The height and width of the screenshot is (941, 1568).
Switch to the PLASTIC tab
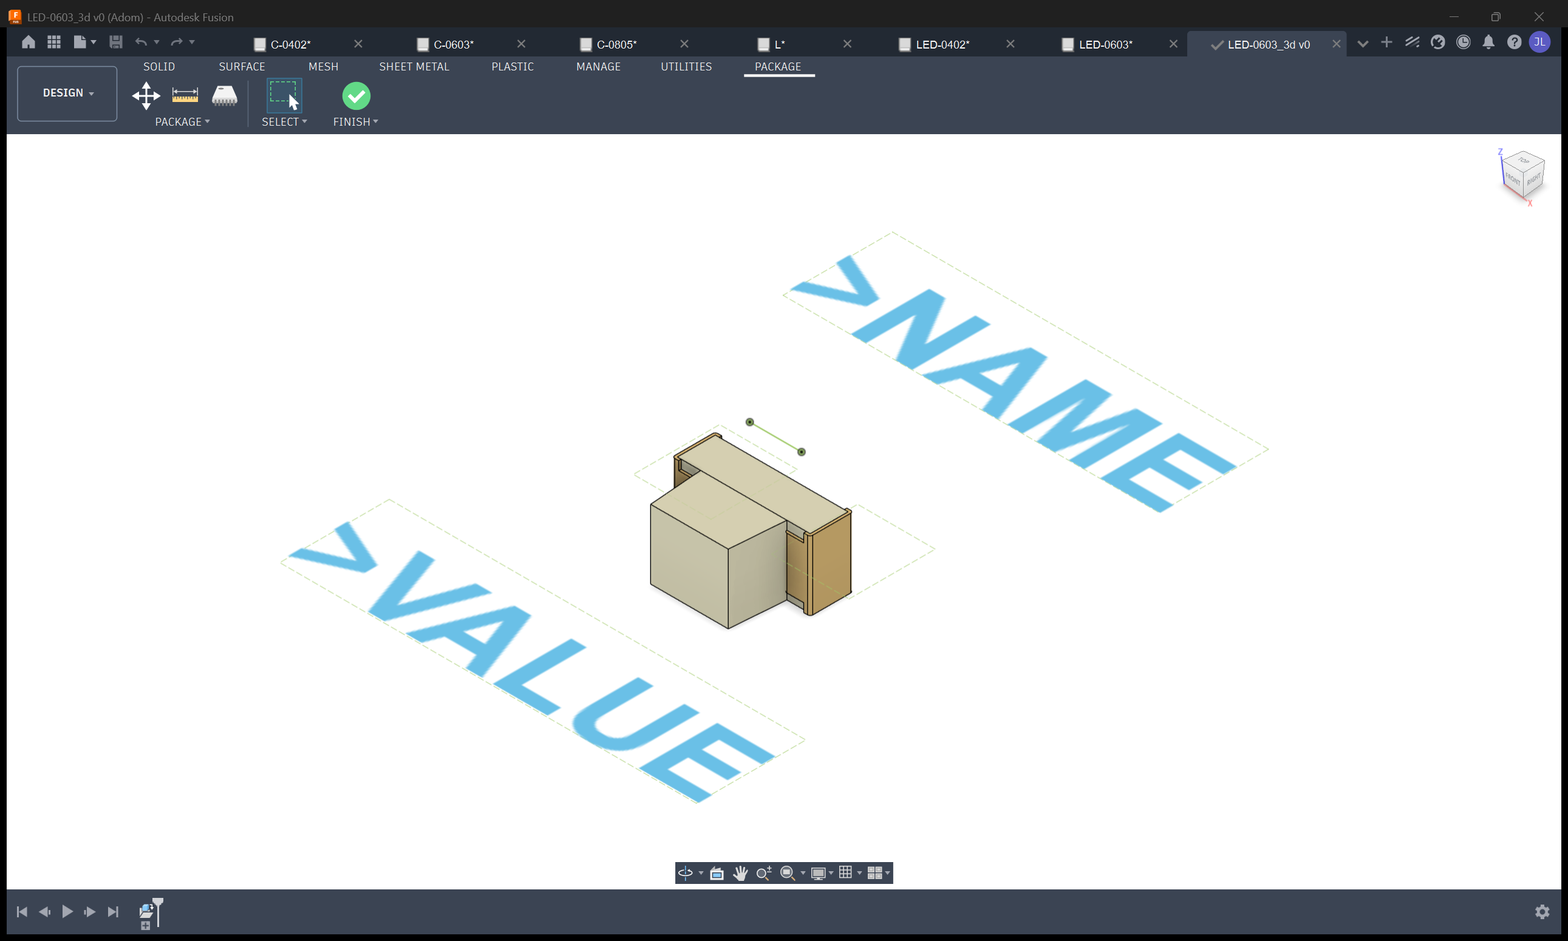click(x=512, y=67)
